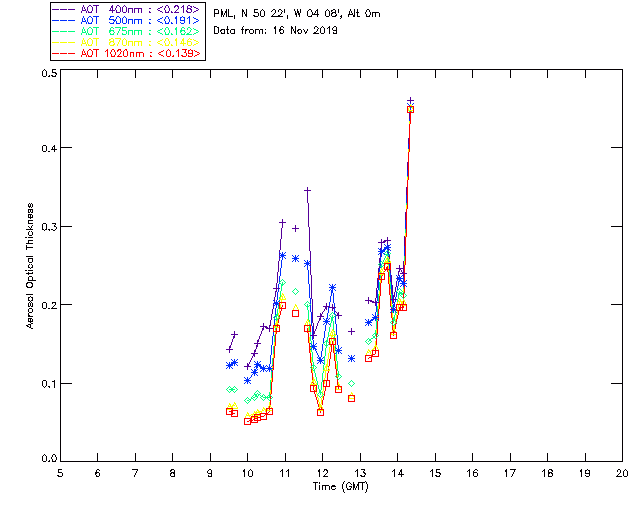Click the highest purple plus marker near 0.46

pyautogui.click(x=411, y=100)
